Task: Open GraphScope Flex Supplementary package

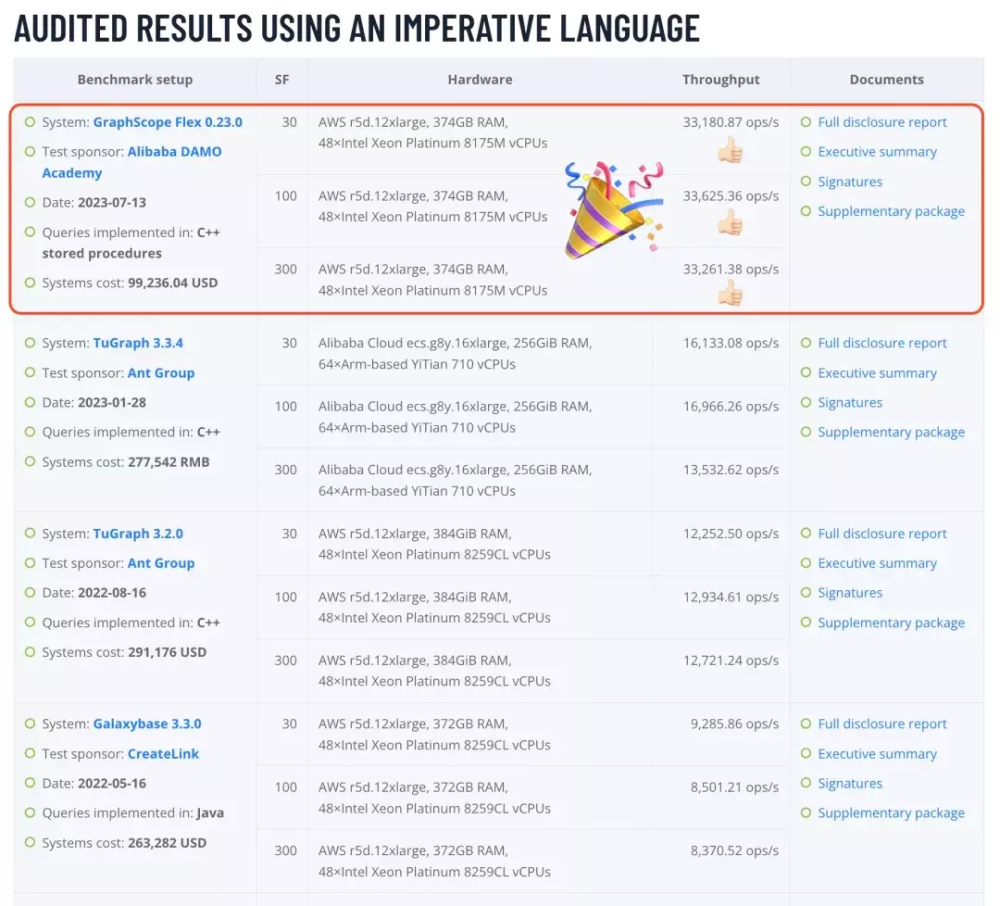Action: point(891,211)
